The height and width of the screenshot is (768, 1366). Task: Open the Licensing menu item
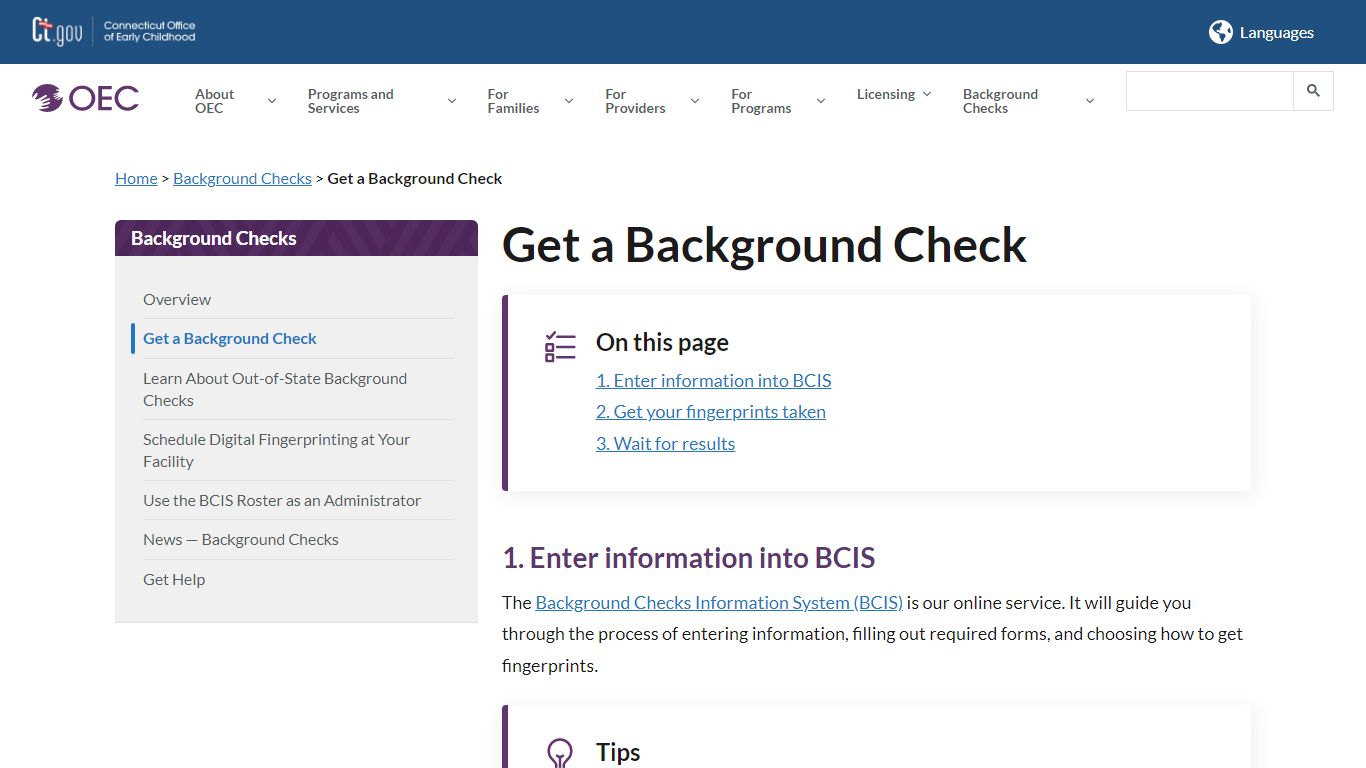coord(886,94)
